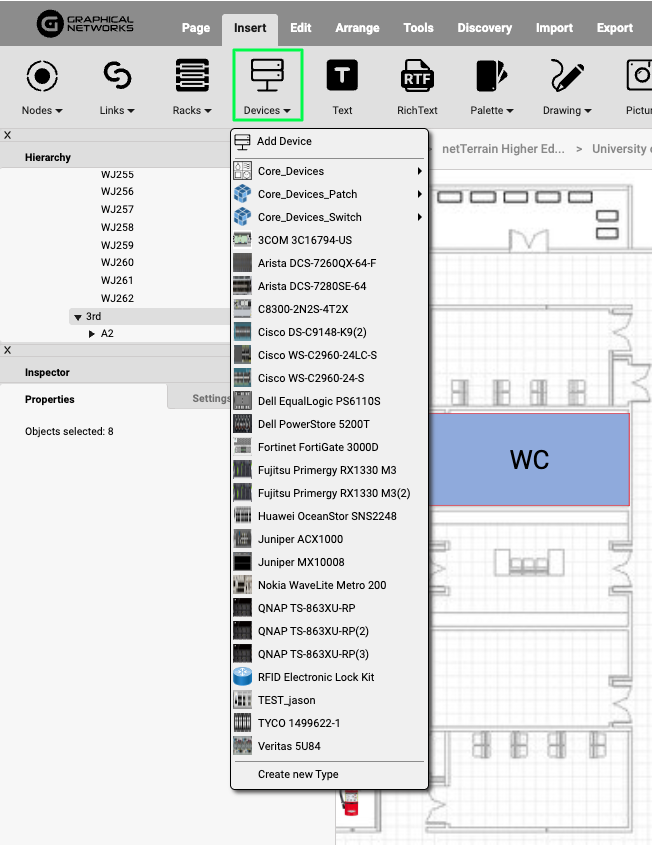This screenshot has width=652, height=845.
Task: Click the Nodes toolbar icon
Action: (x=41, y=77)
